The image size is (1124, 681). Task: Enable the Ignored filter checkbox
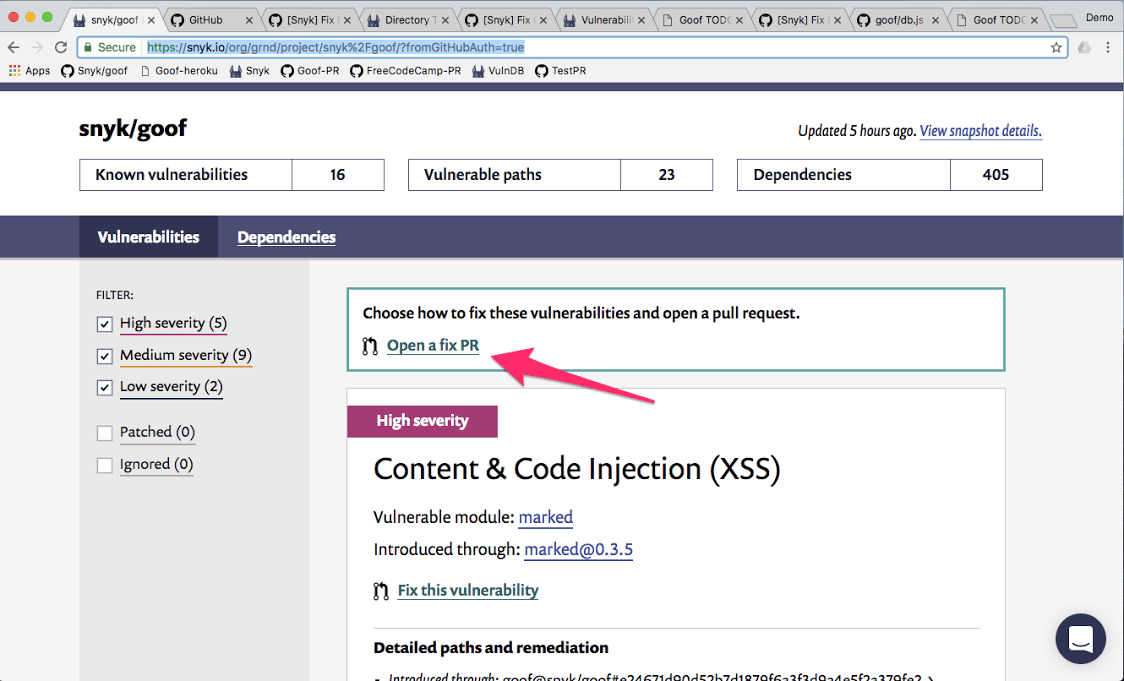click(104, 465)
